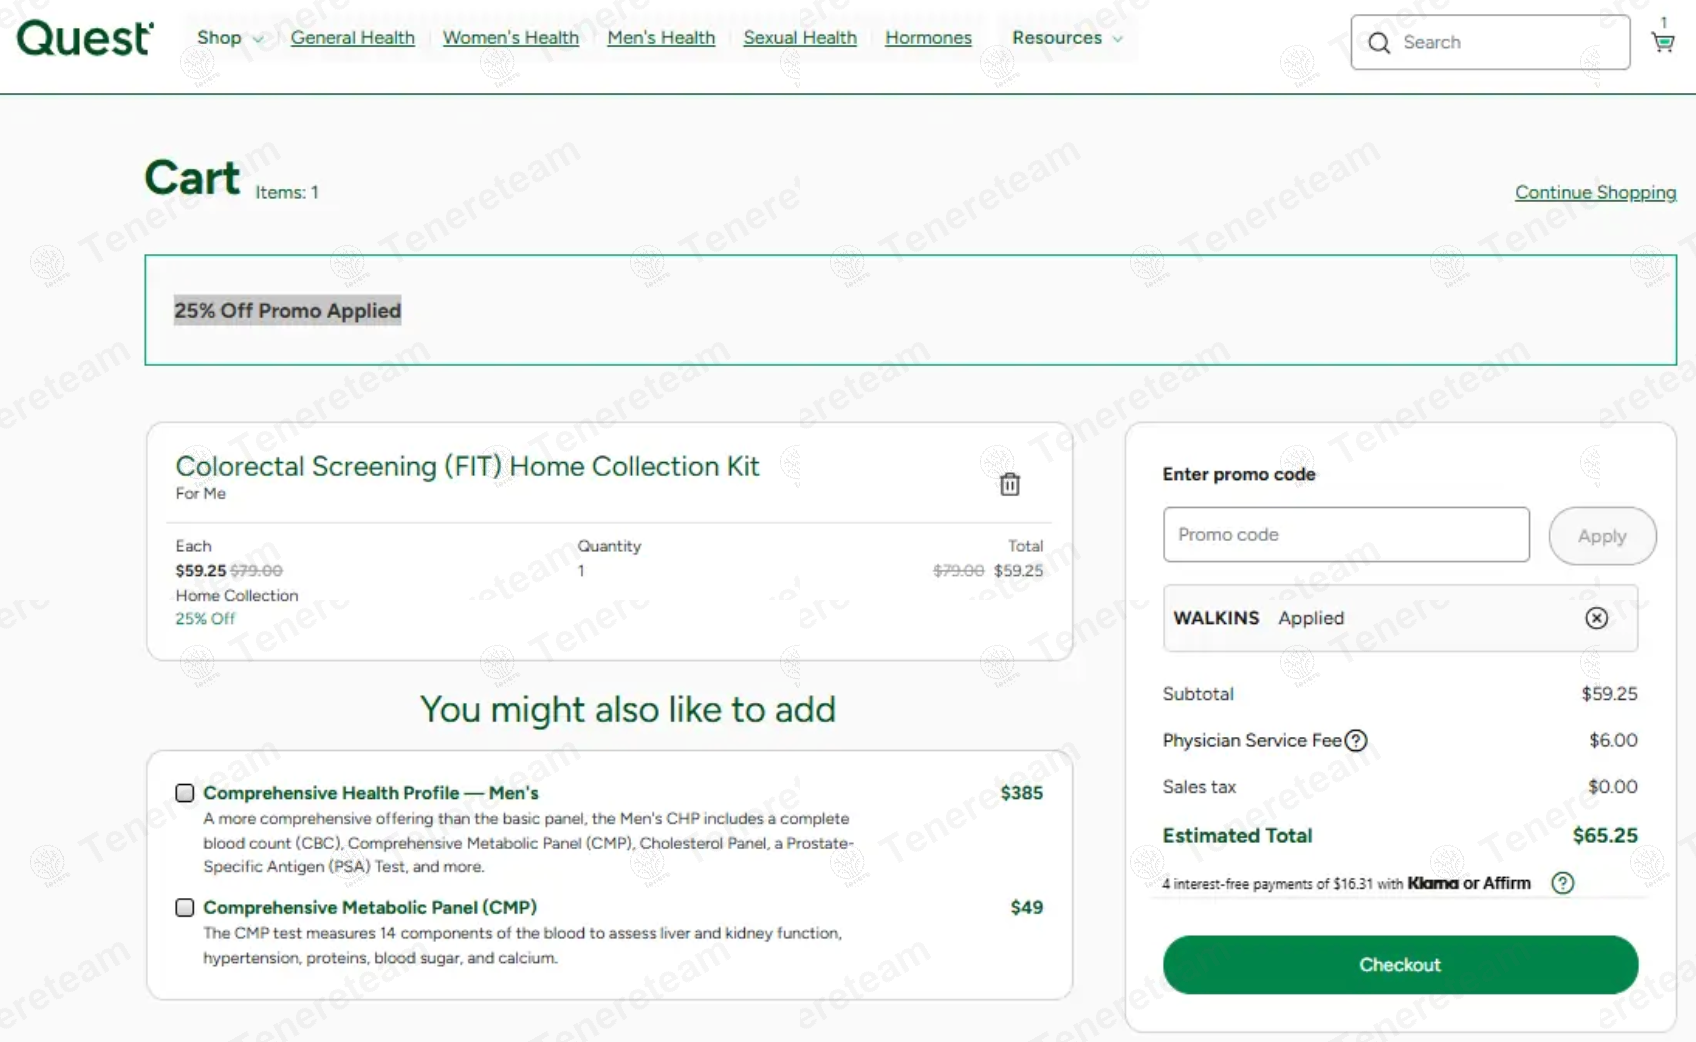Open the Men's Health menu
Screen dimensions: 1696x1042
coord(661,38)
